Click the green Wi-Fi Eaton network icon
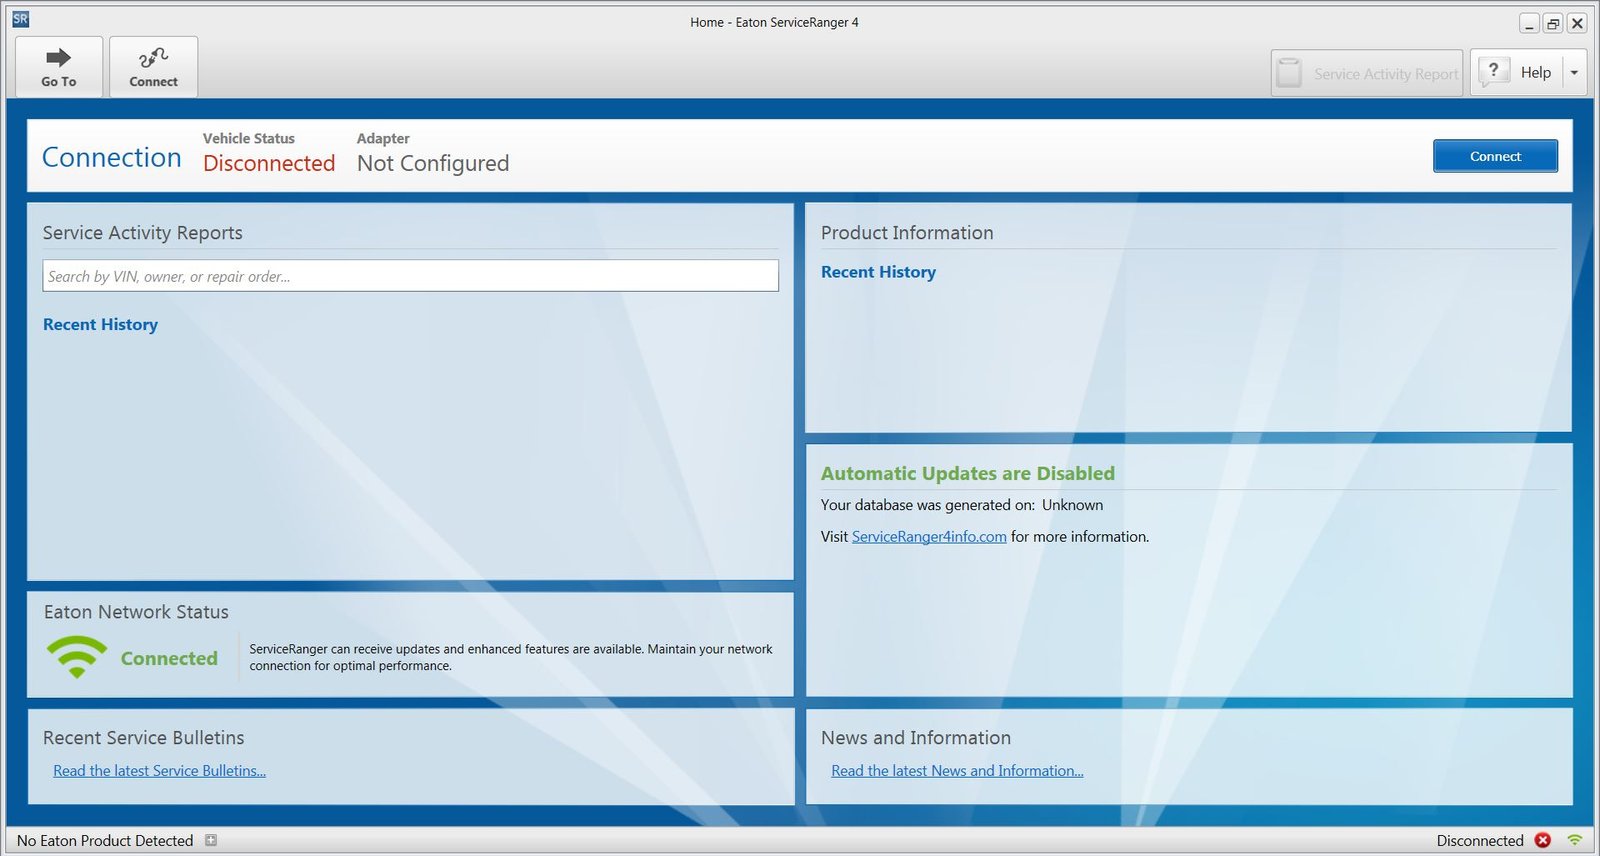1600x856 pixels. tap(77, 657)
